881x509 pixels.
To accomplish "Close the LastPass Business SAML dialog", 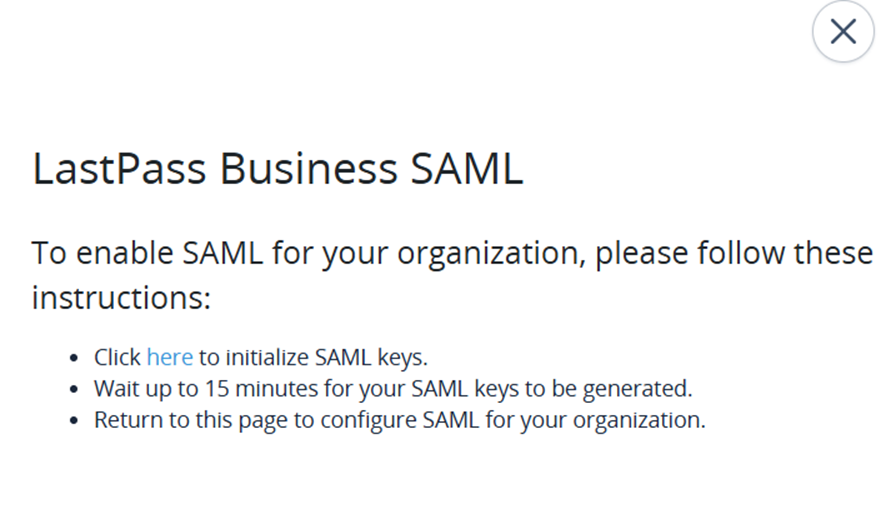I will pyautogui.click(x=843, y=32).
